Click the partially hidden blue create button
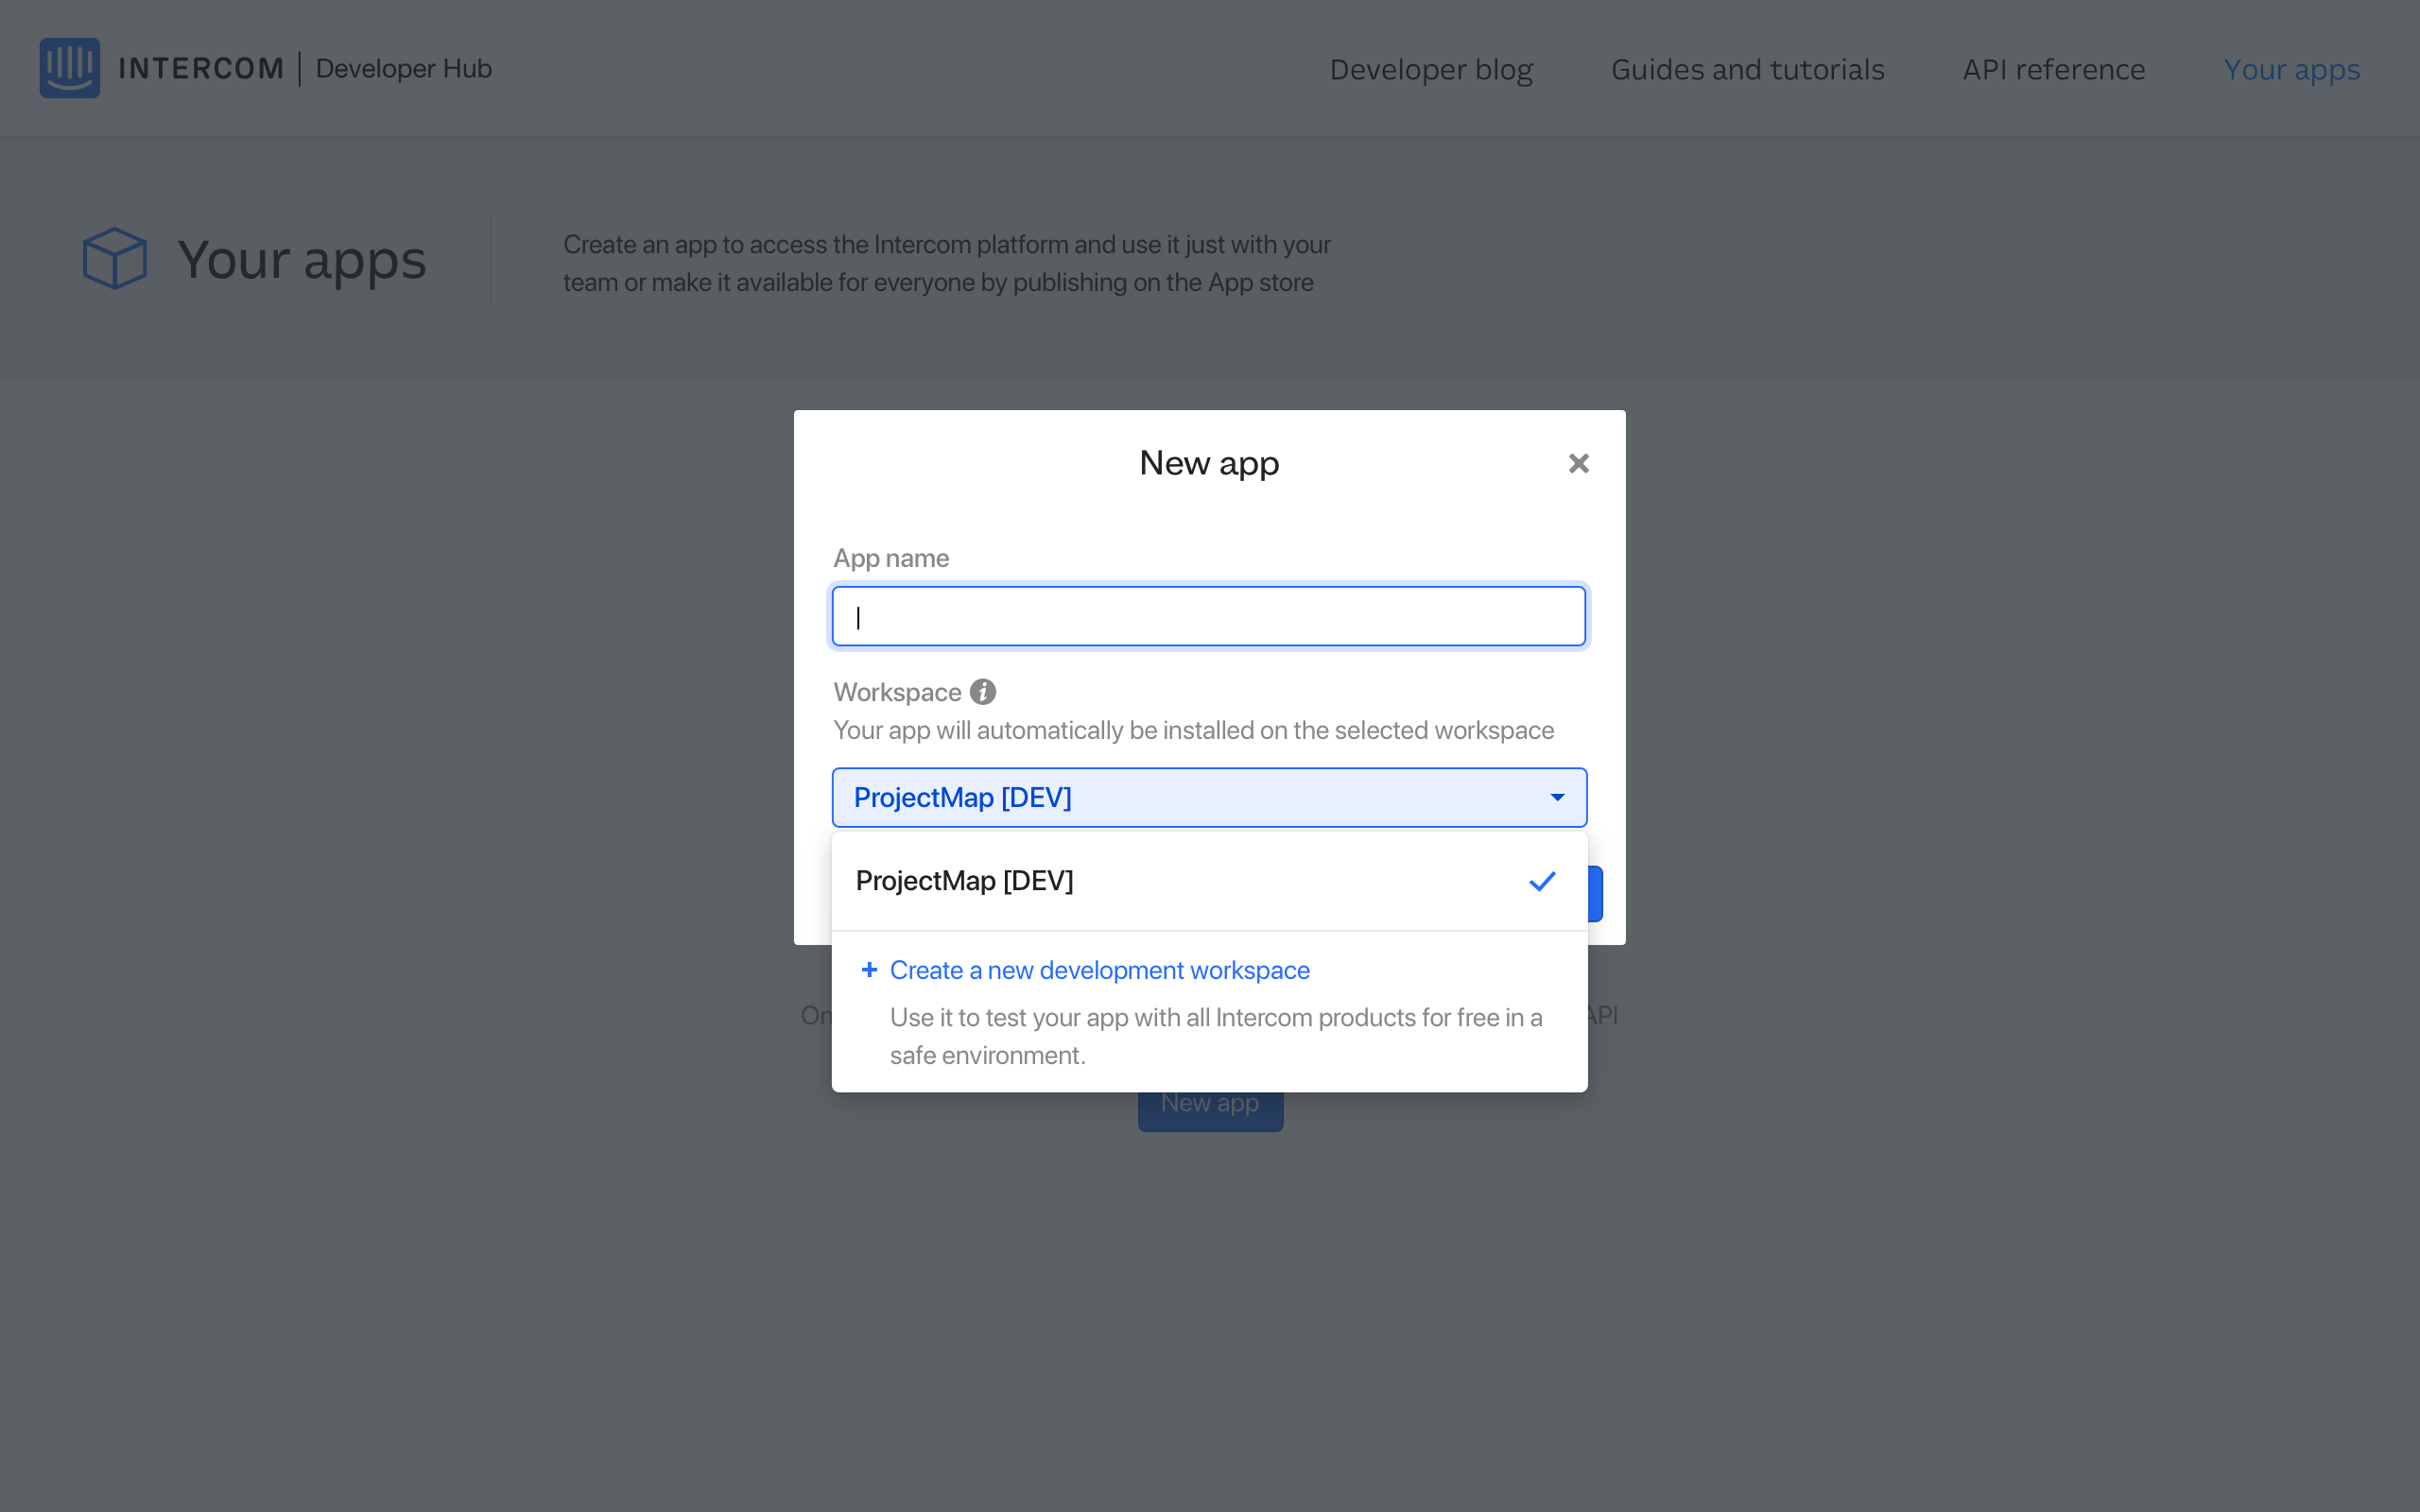 pyautogui.click(x=1596, y=893)
